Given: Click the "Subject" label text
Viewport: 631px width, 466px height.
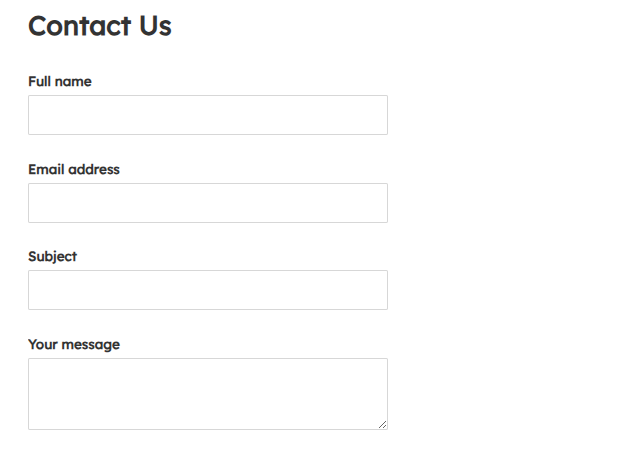Looking at the screenshot, I should 52,256.
